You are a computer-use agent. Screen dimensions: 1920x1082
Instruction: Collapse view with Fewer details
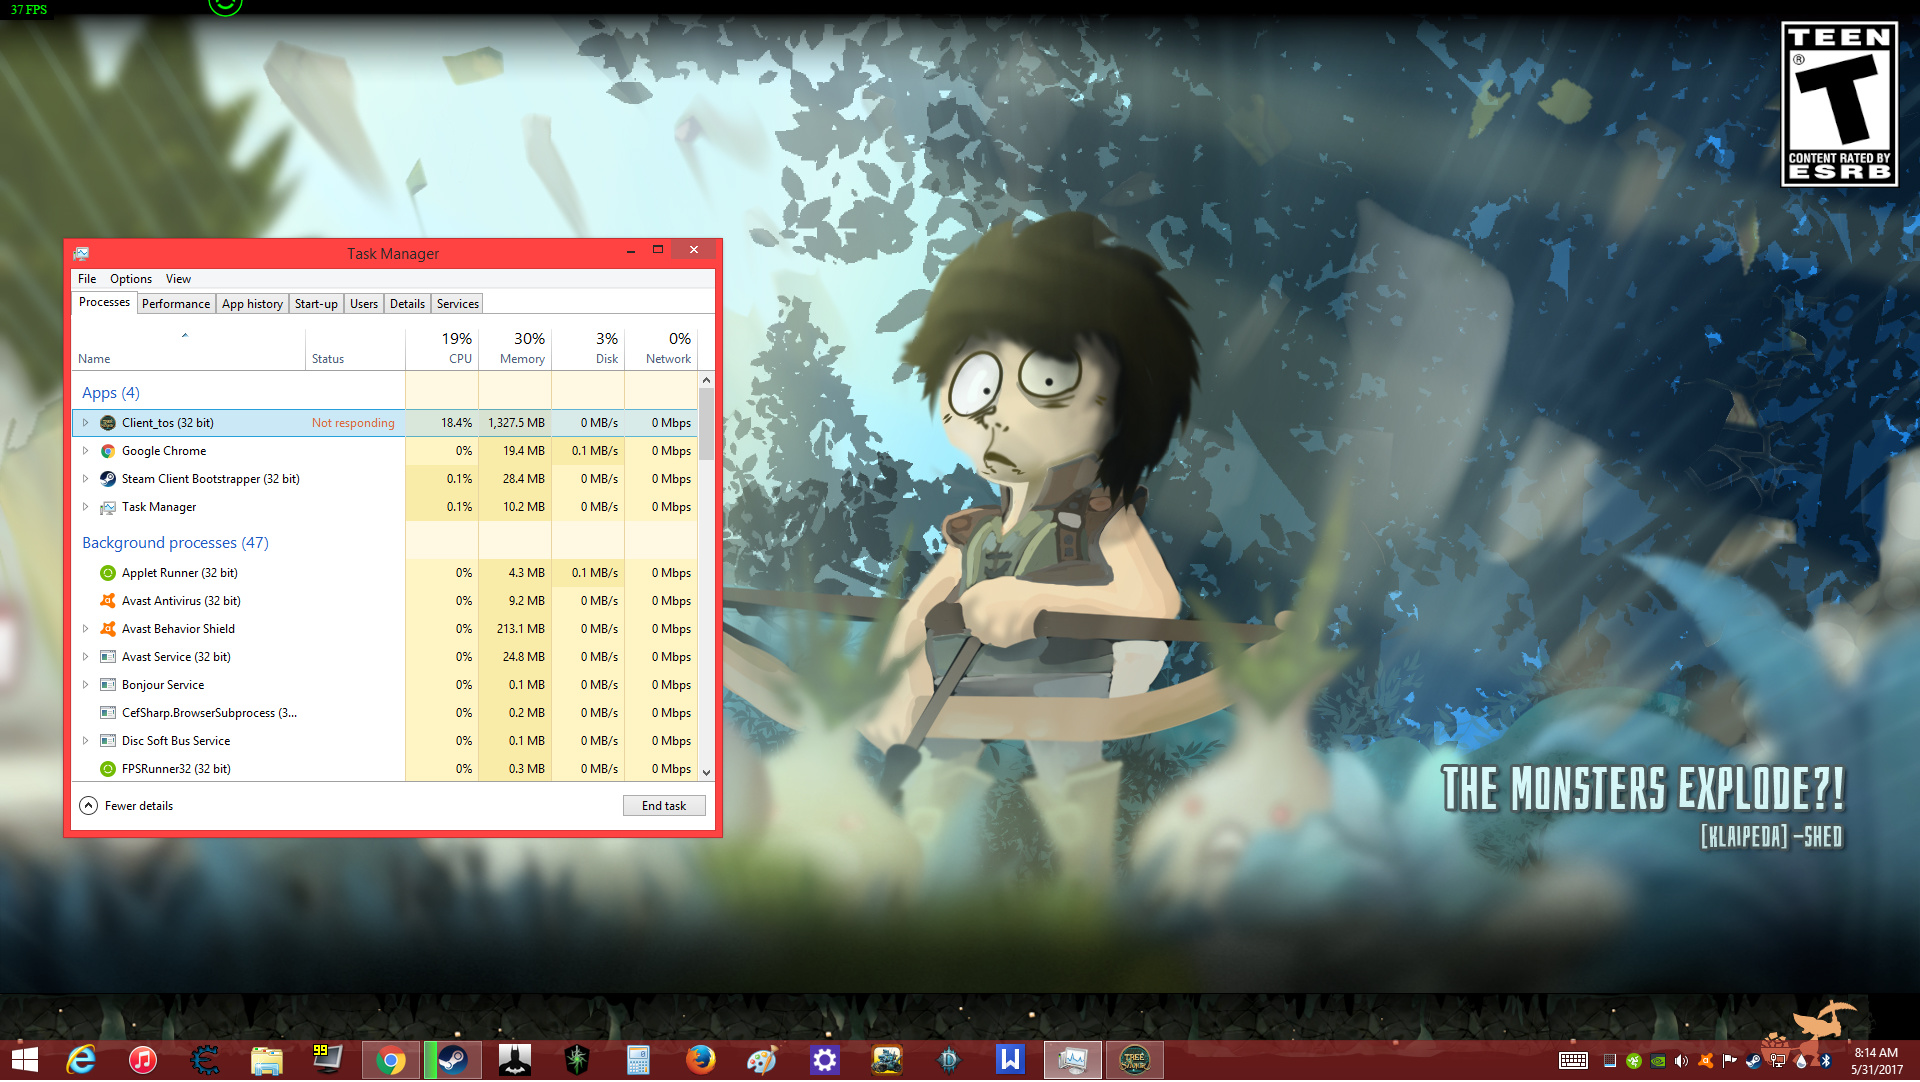point(126,806)
